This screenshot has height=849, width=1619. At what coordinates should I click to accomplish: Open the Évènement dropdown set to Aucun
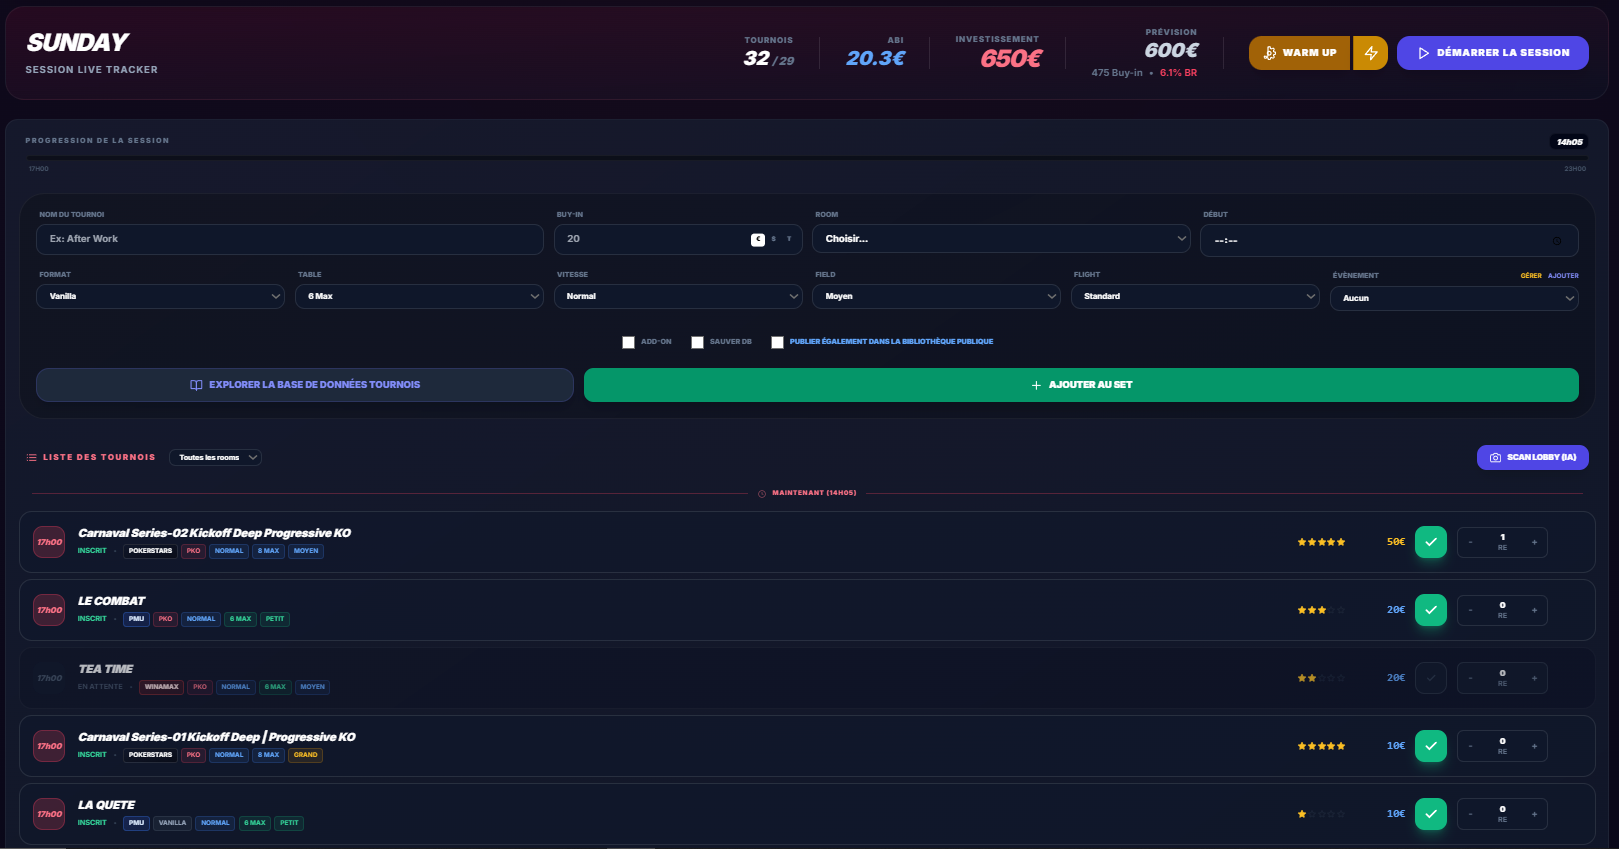click(1454, 298)
